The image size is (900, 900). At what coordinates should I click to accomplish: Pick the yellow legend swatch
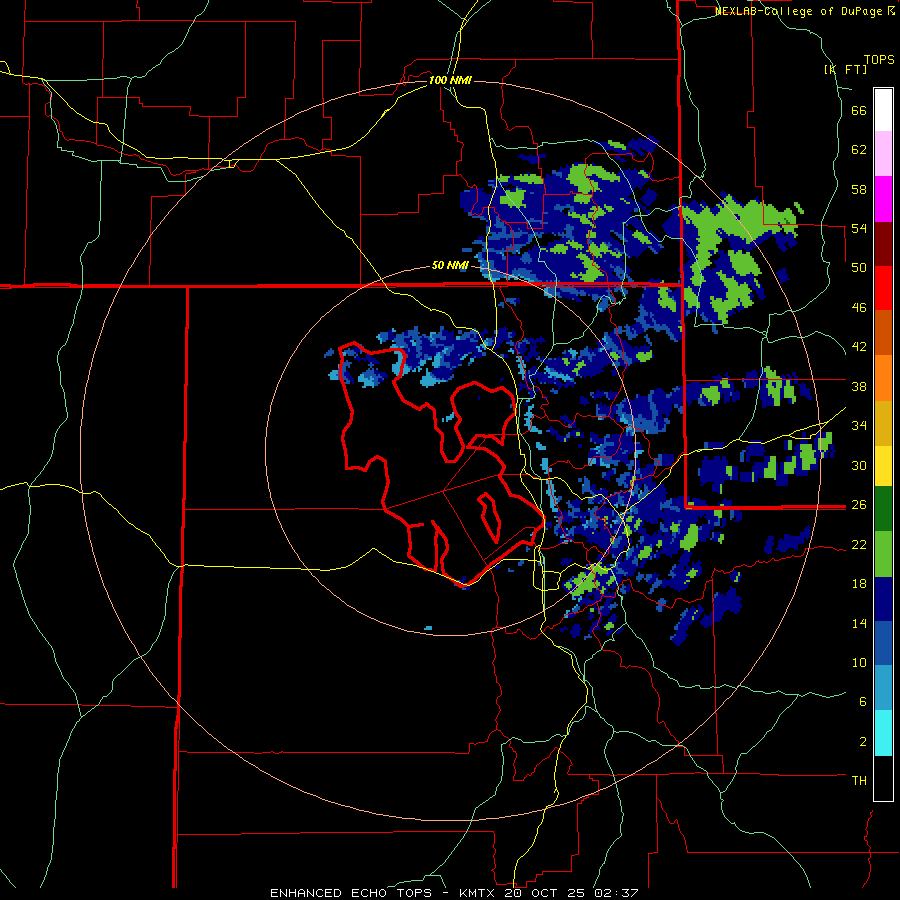tap(883, 466)
